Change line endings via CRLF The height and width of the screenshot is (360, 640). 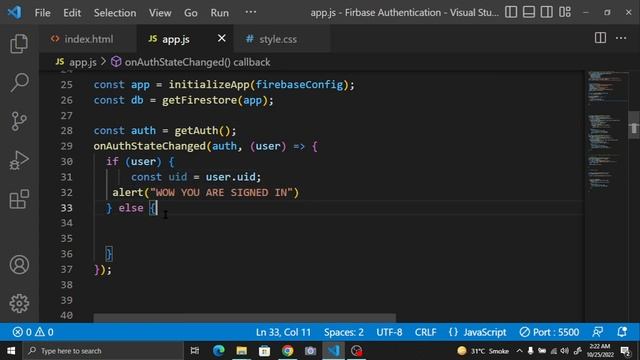click(425, 332)
